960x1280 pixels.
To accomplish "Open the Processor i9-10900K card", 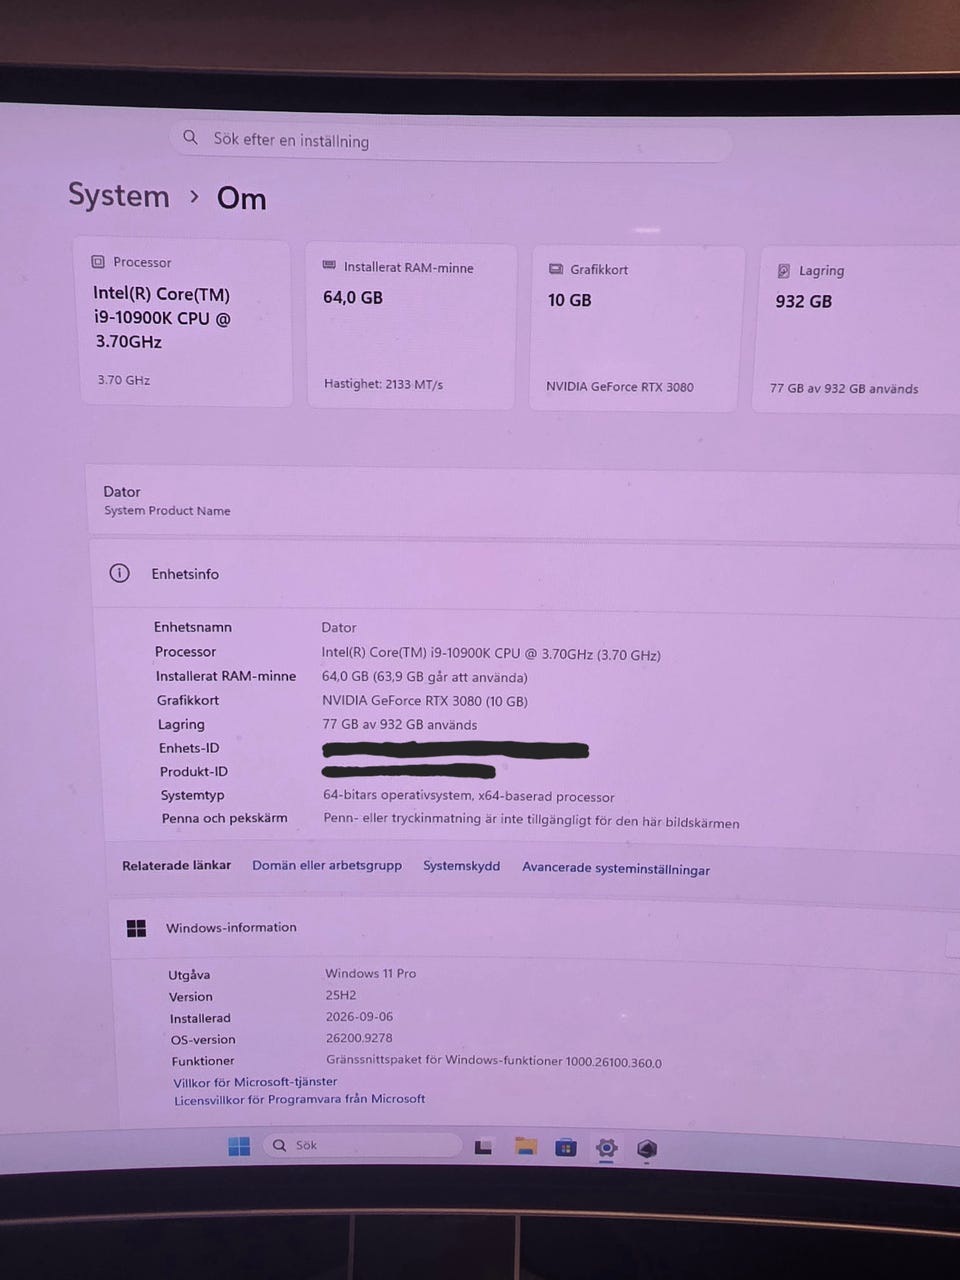I will pos(185,322).
